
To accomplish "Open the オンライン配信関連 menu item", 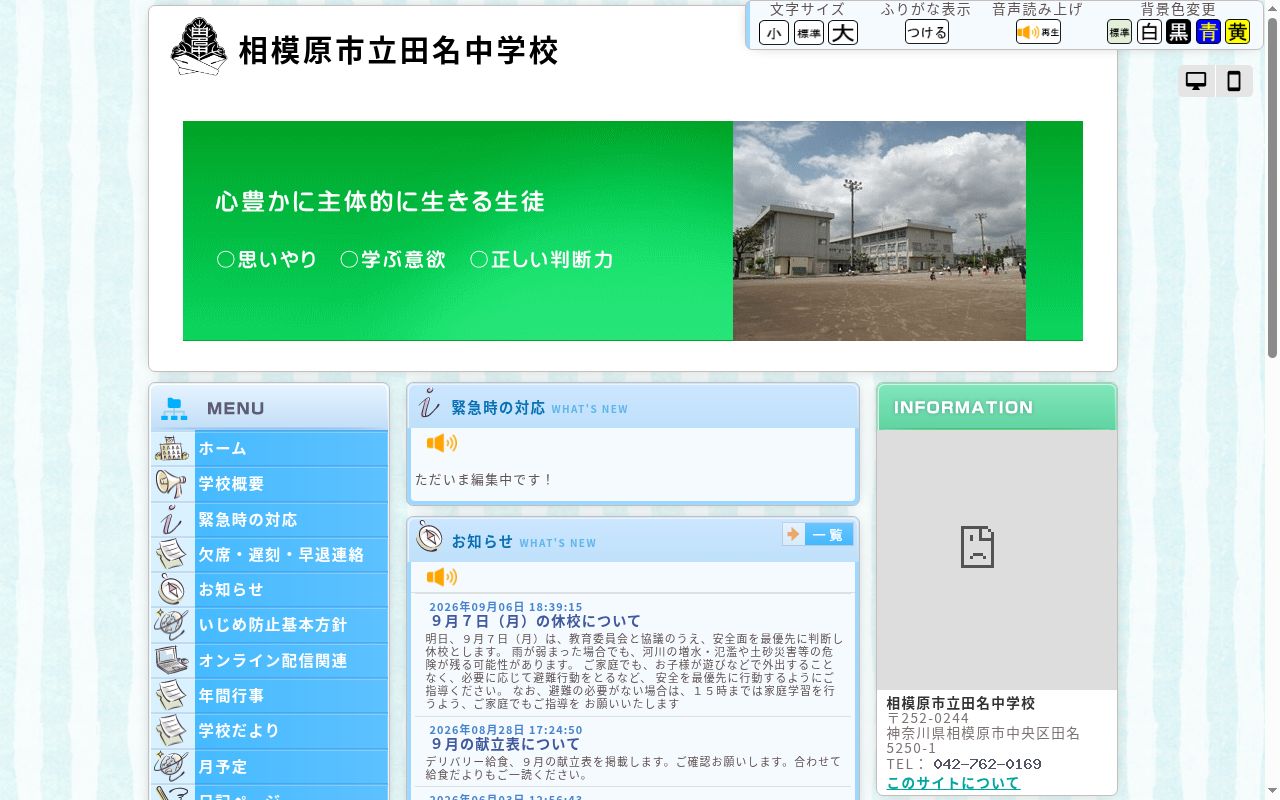I will pos(270,660).
